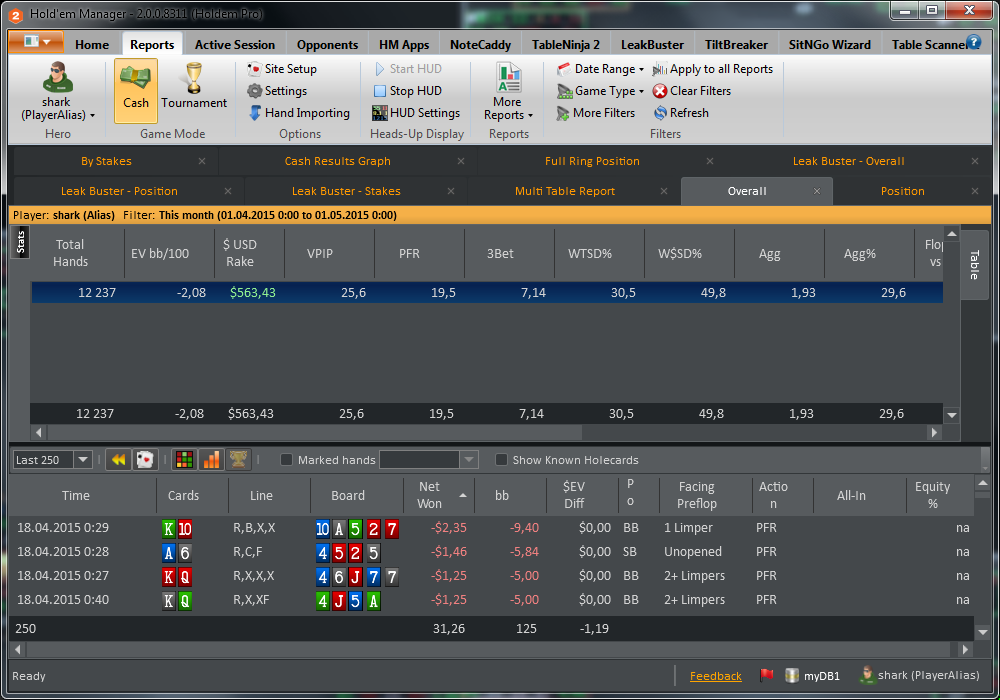Click Refresh filters icon
Viewport: 1000px width, 700px height.
click(x=660, y=113)
